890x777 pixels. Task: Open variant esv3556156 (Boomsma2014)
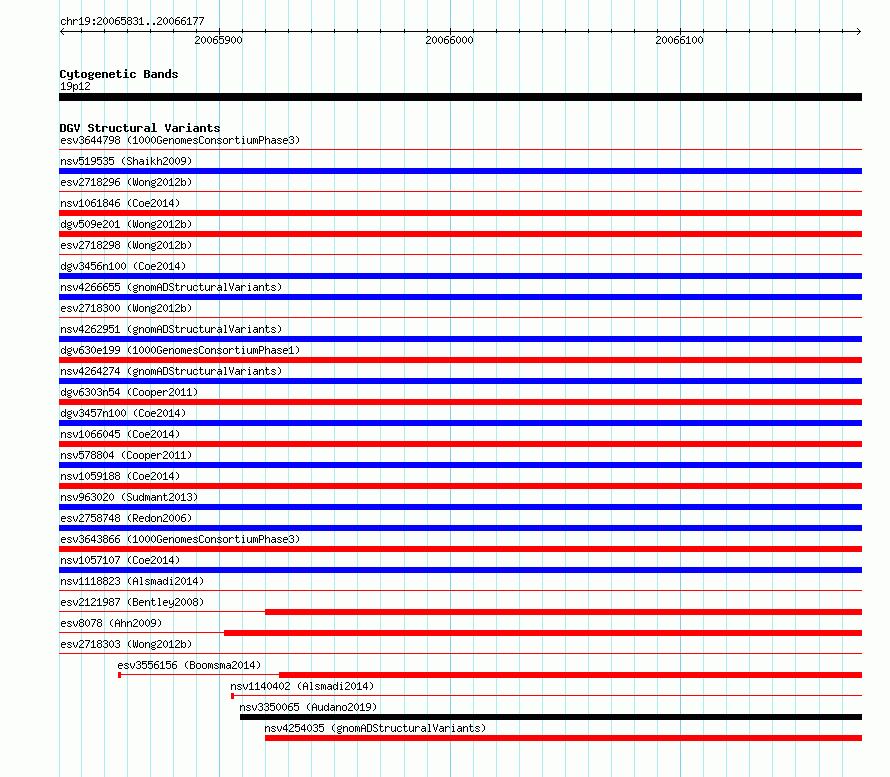coord(189,665)
